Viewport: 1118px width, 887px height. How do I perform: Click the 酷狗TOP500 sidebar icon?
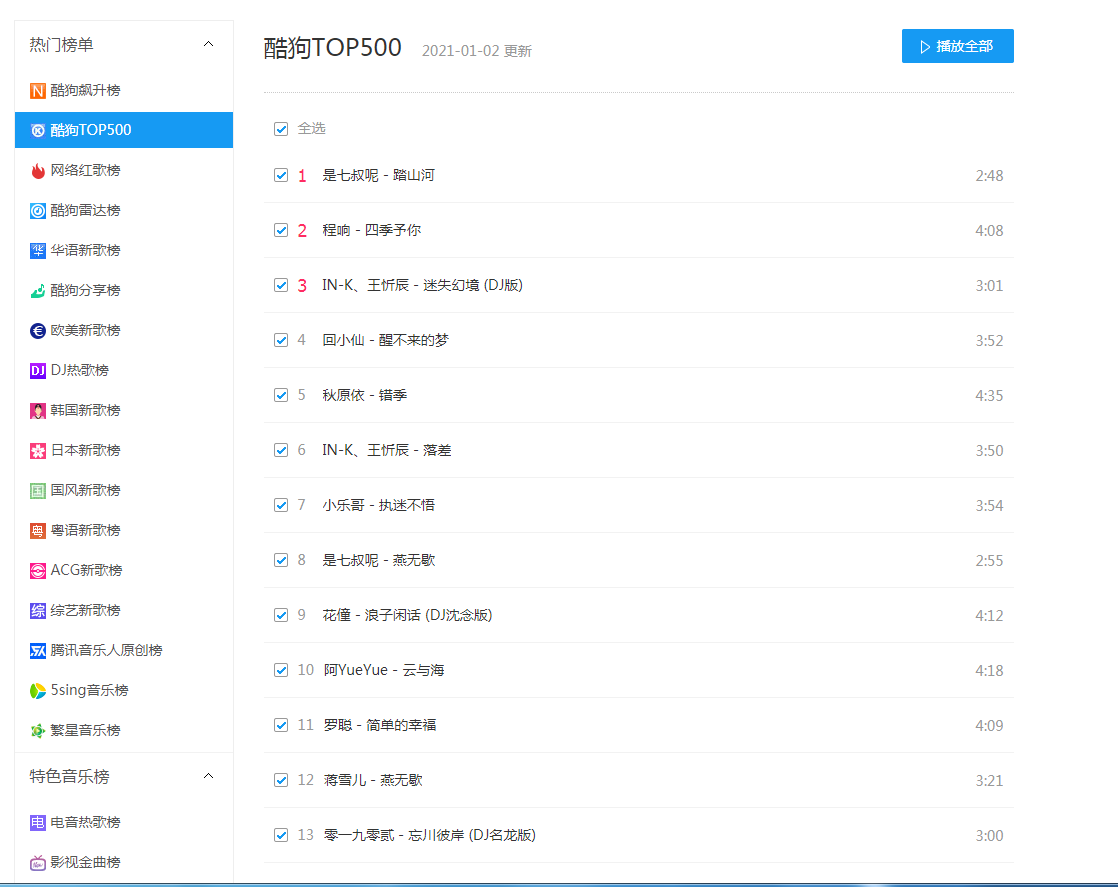tap(38, 130)
